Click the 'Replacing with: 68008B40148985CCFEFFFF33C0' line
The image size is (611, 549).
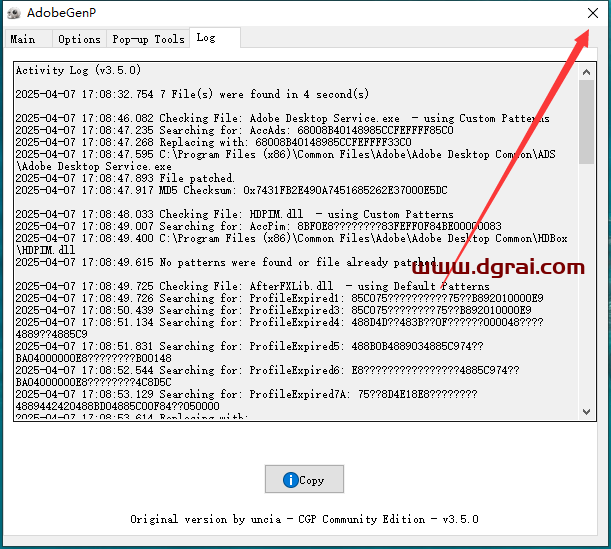(x=214, y=142)
